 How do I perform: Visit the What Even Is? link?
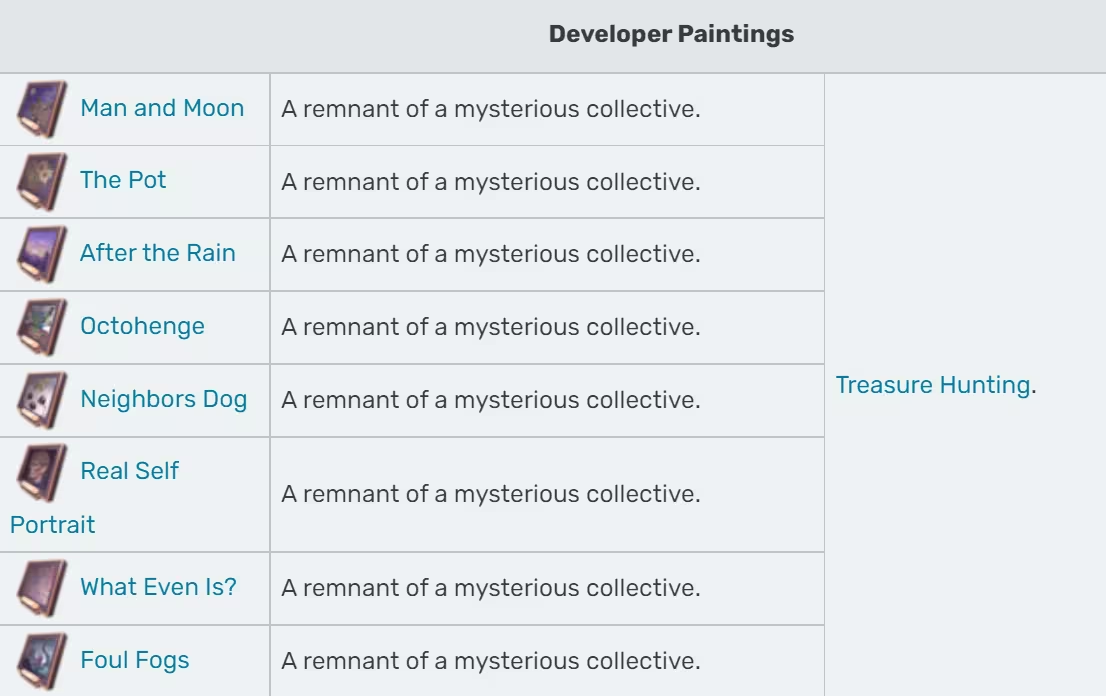click(159, 587)
